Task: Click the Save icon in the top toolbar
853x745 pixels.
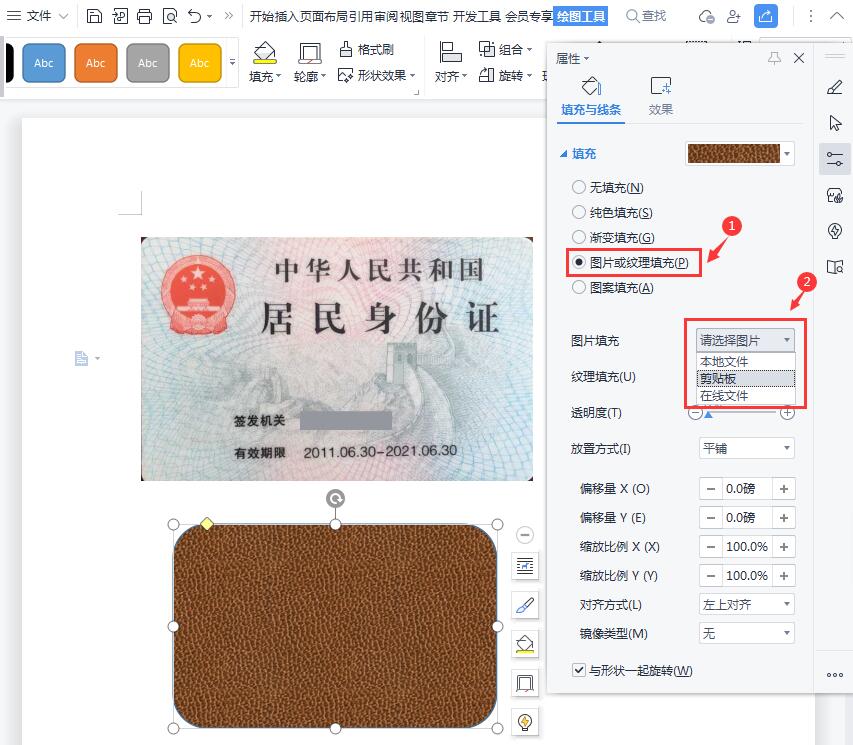Action: tap(94, 16)
